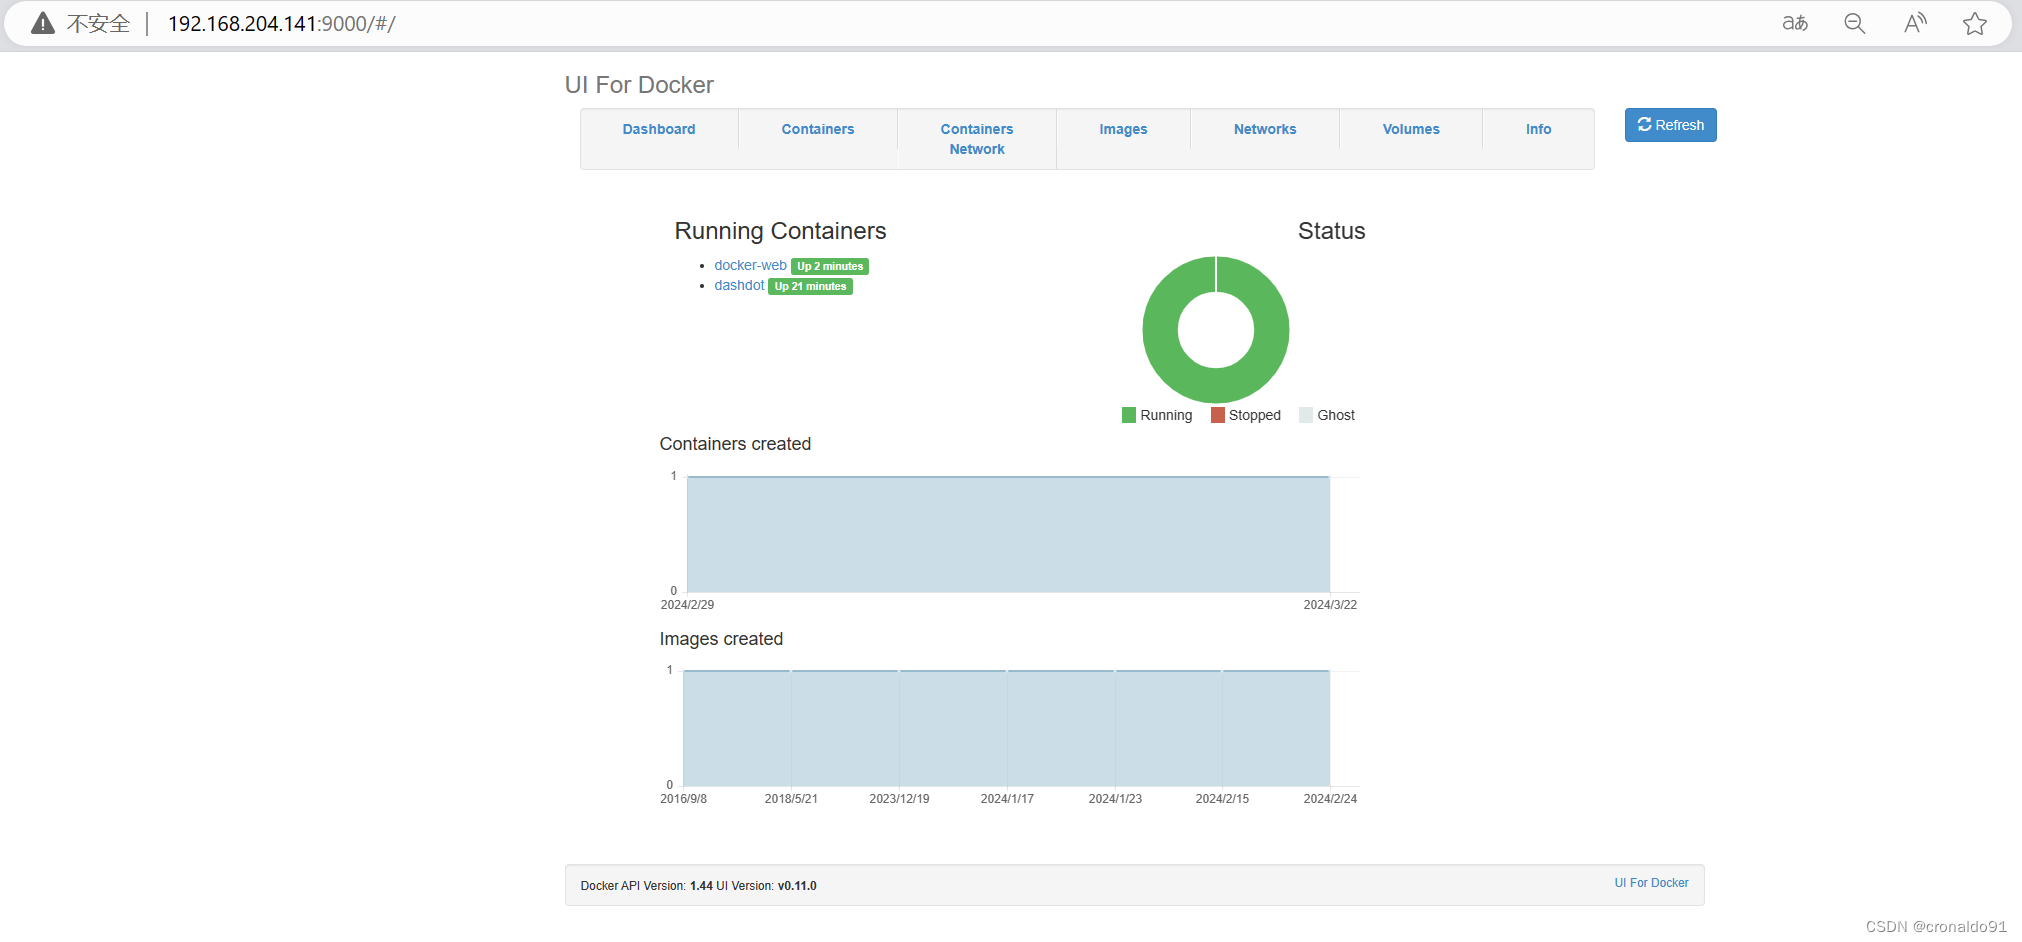Click the red Stopped legend swatch
Image resolution: width=2022 pixels, height=942 pixels.
[1218, 415]
